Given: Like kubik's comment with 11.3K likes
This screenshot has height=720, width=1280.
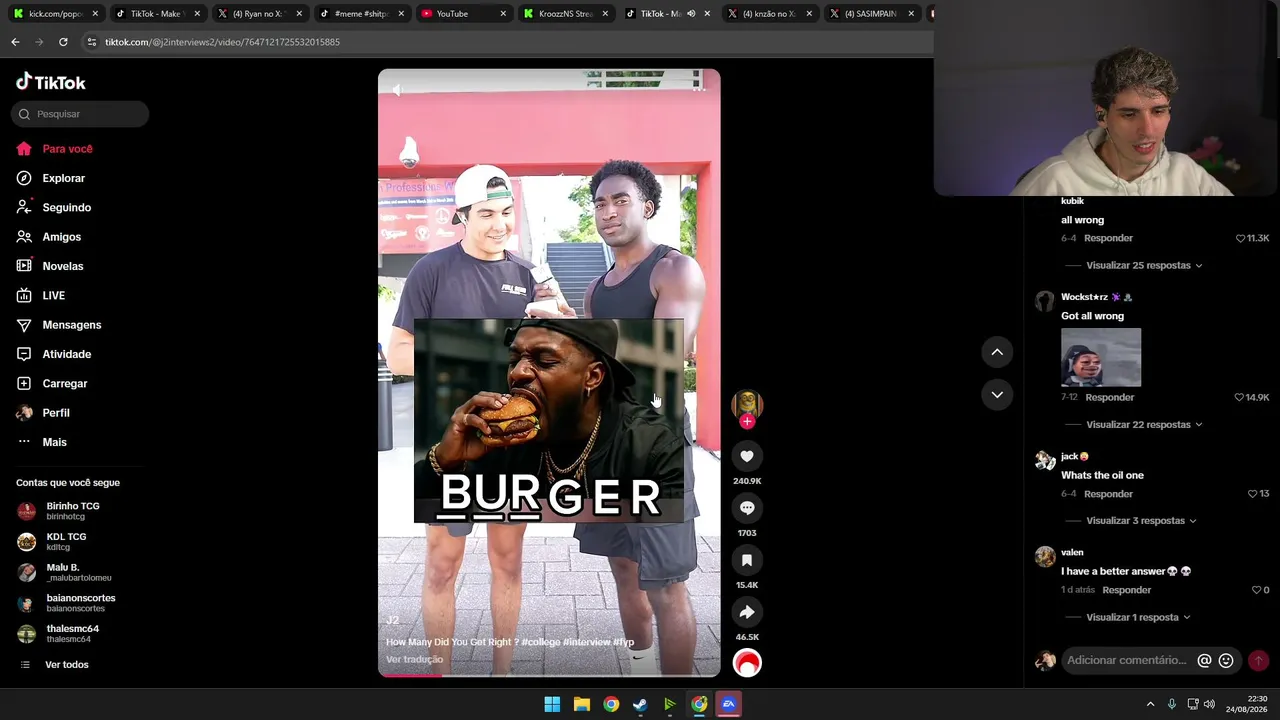Looking at the screenshot, I should (1240, 238).
